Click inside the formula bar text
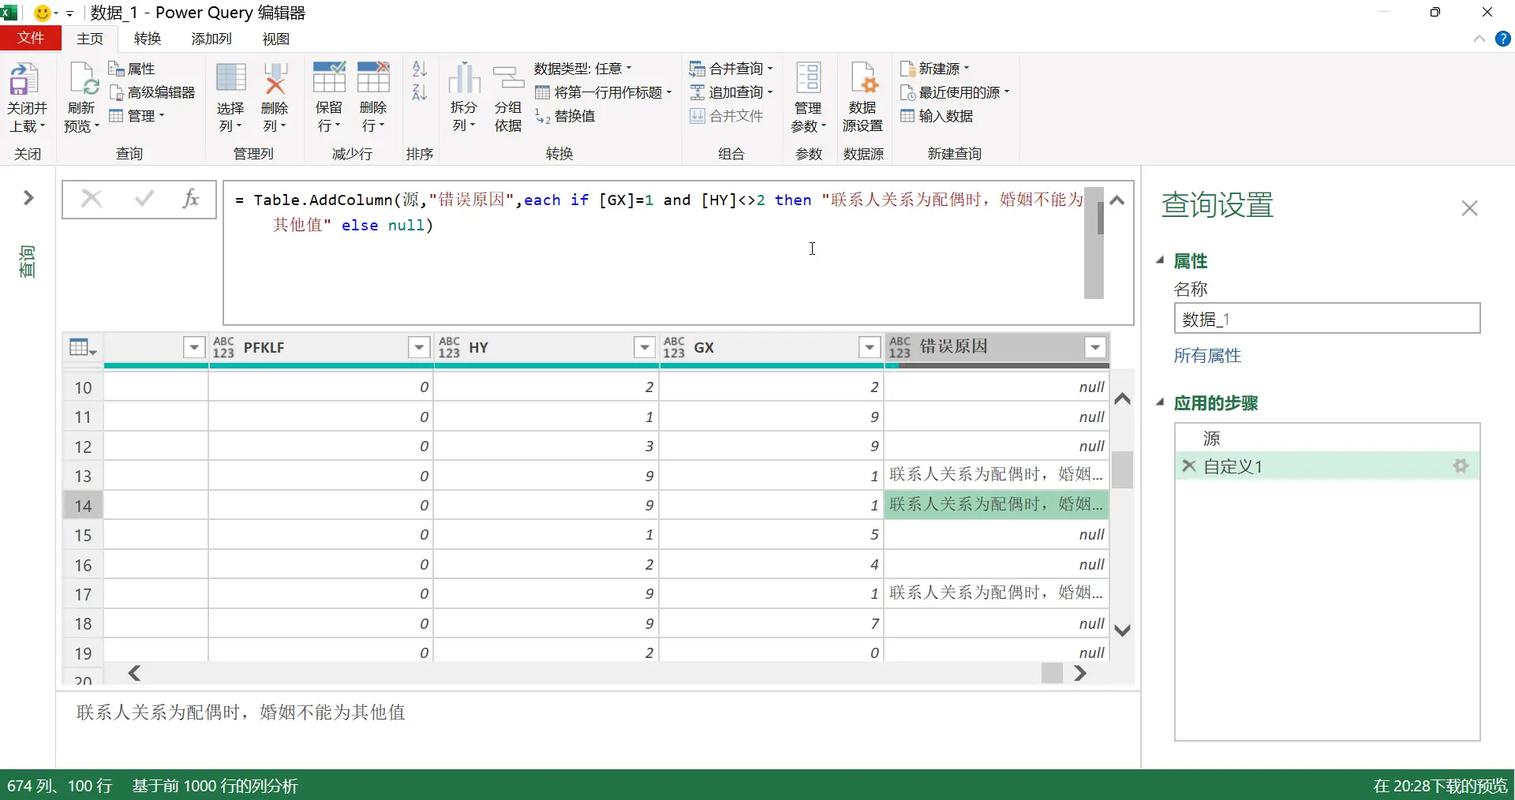Viewport: 1515px width, 800px height. coord(660,212)
